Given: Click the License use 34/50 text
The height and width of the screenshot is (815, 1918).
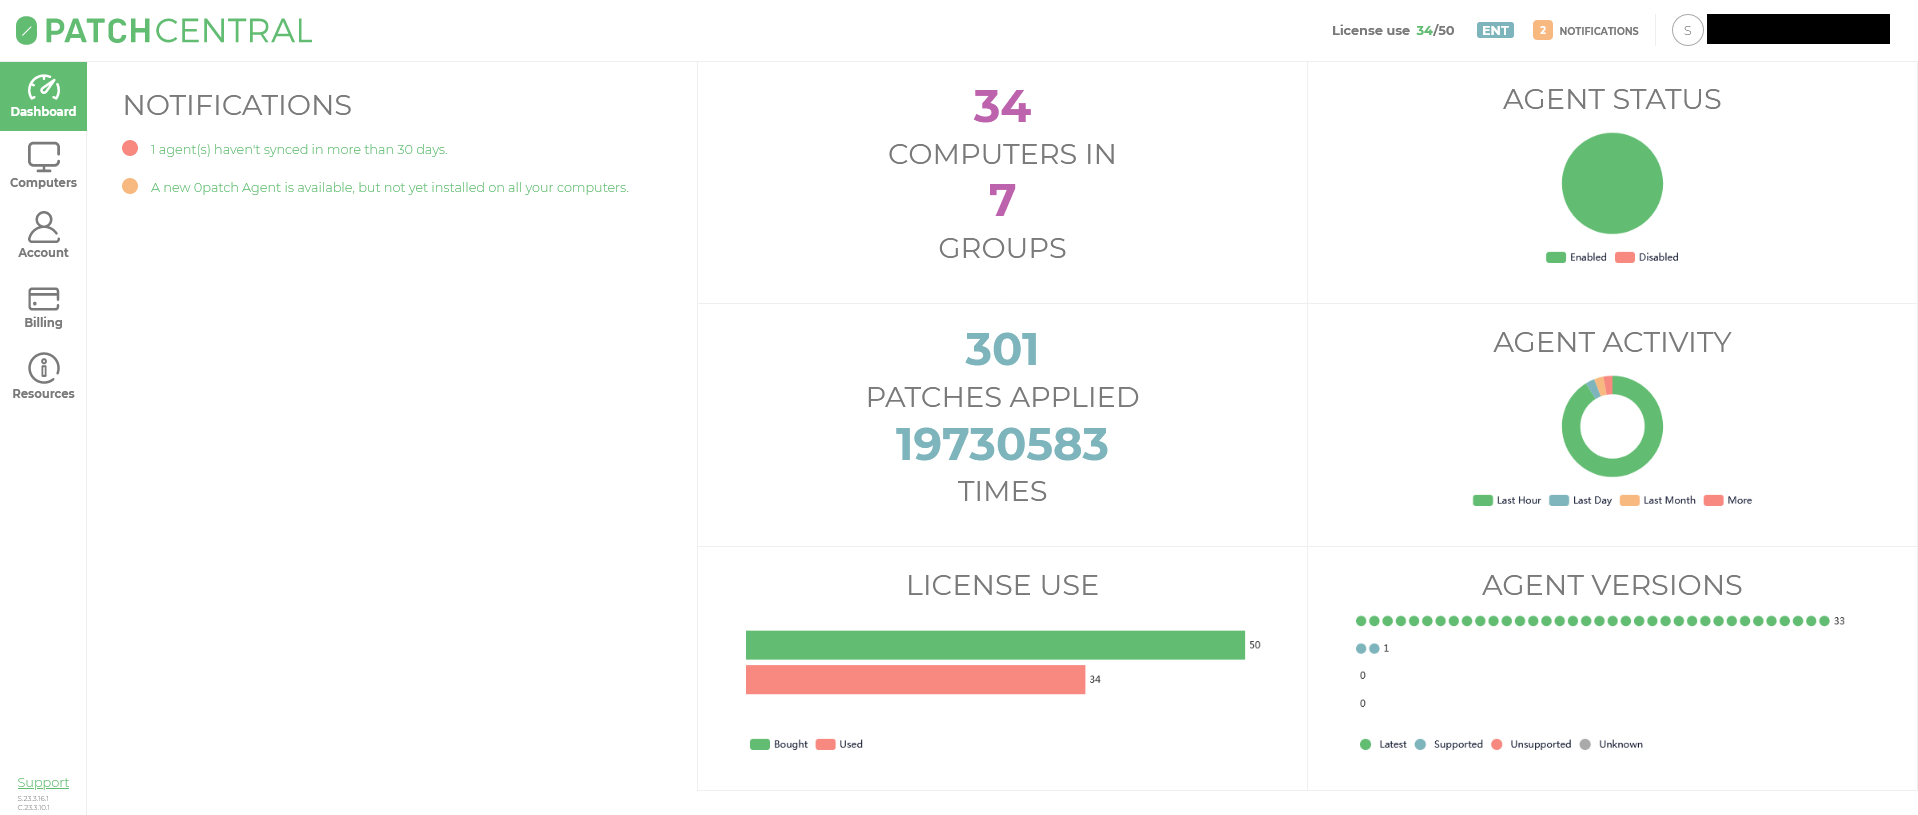Looking at the screenshot, I should click(1393, 30).
